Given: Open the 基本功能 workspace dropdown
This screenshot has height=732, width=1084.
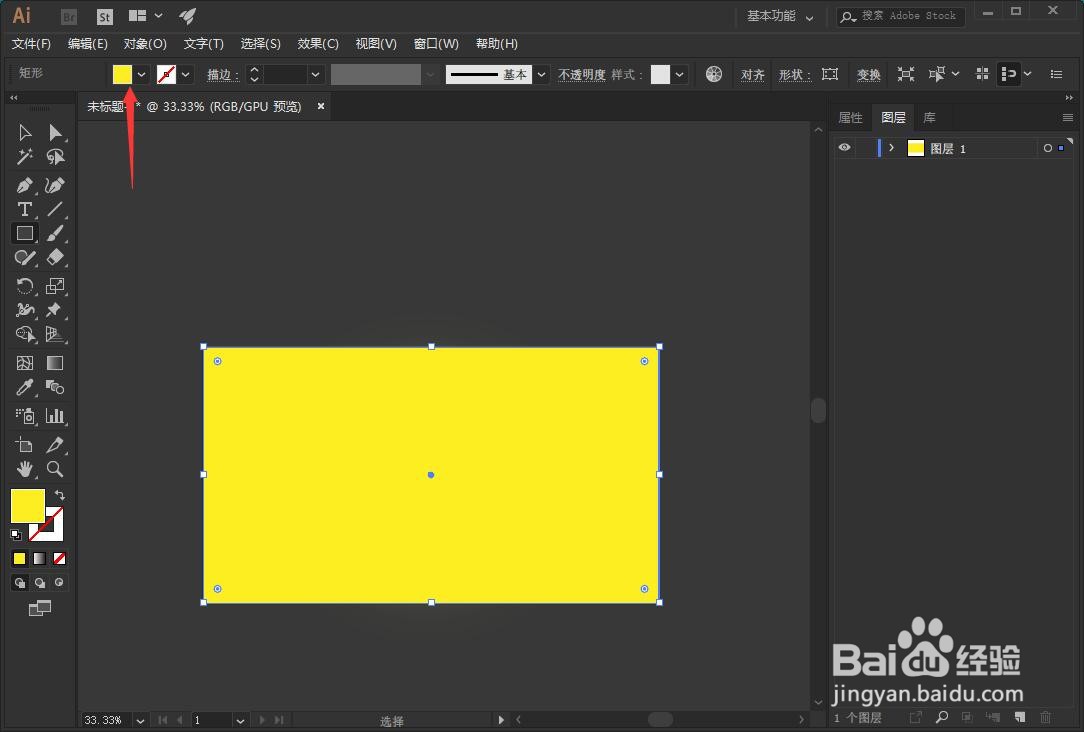Looking at the screenshot, I should (x=780, y=16).
